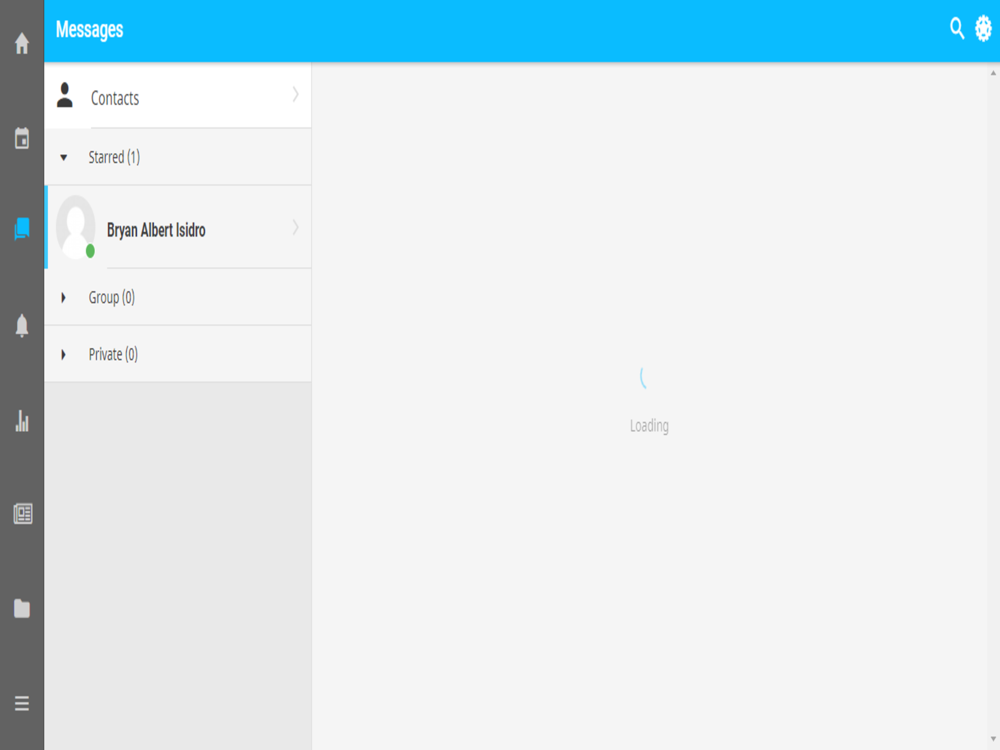The width and height of the screenshot is (1000, 750).
Task: Open the Home icon in sidebar
Action: [x=22, y=43]
